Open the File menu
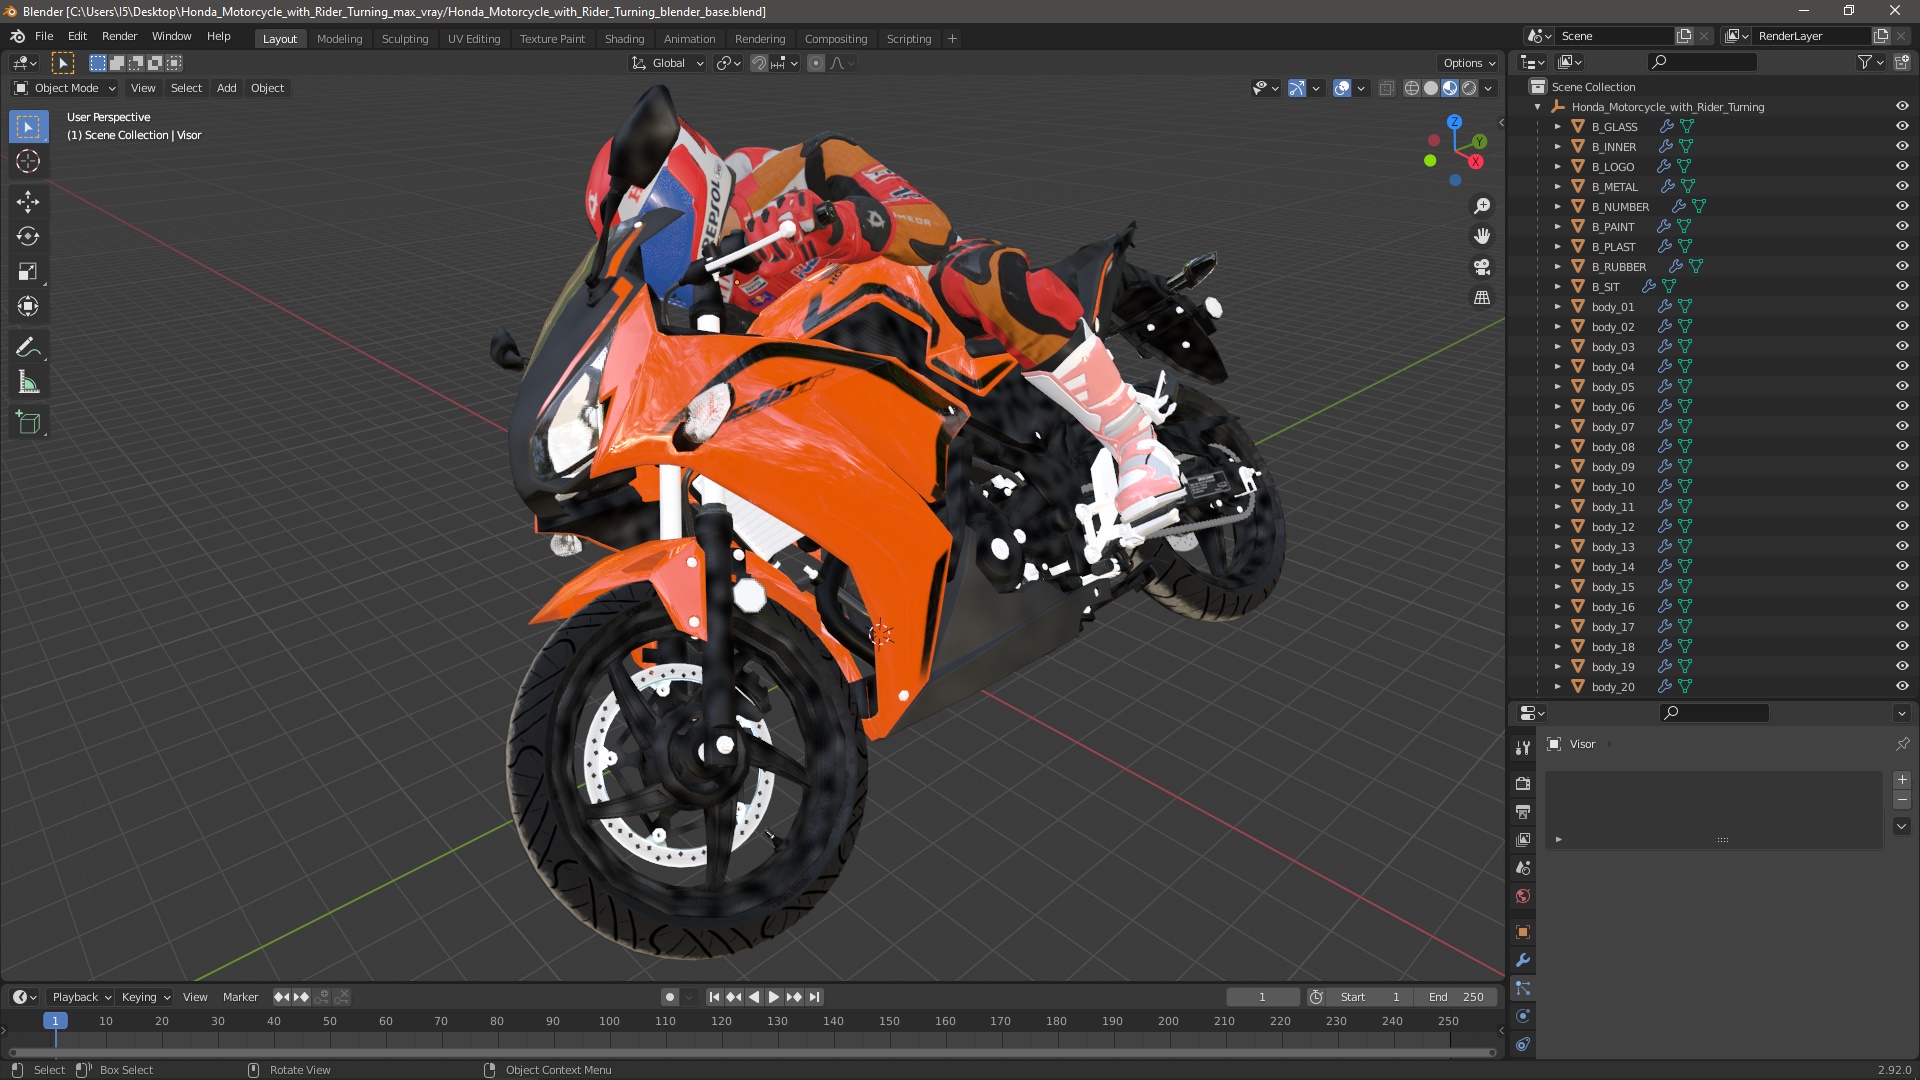 tap(44, 36)
